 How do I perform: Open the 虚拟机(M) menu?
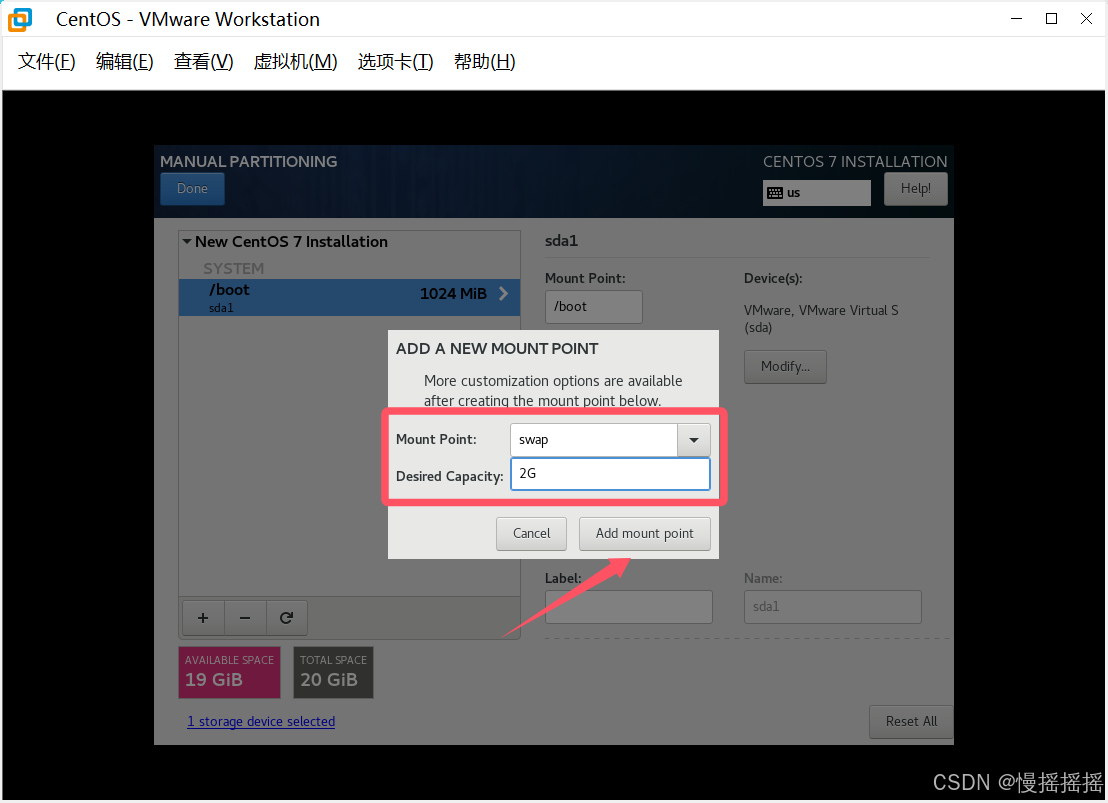(x=295, y=61)
